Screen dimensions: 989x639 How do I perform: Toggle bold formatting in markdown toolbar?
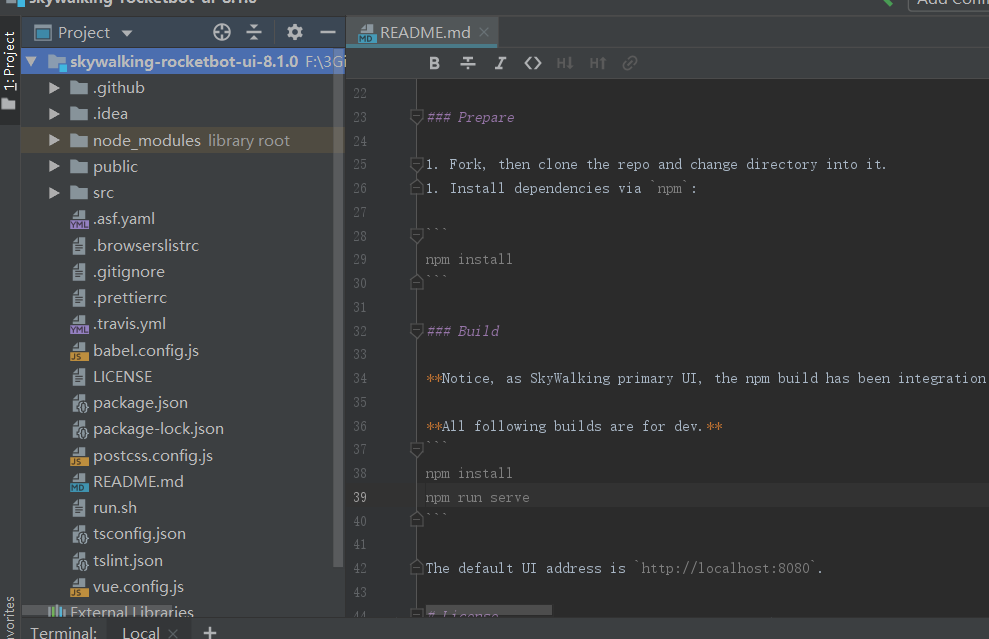[434, 63]
